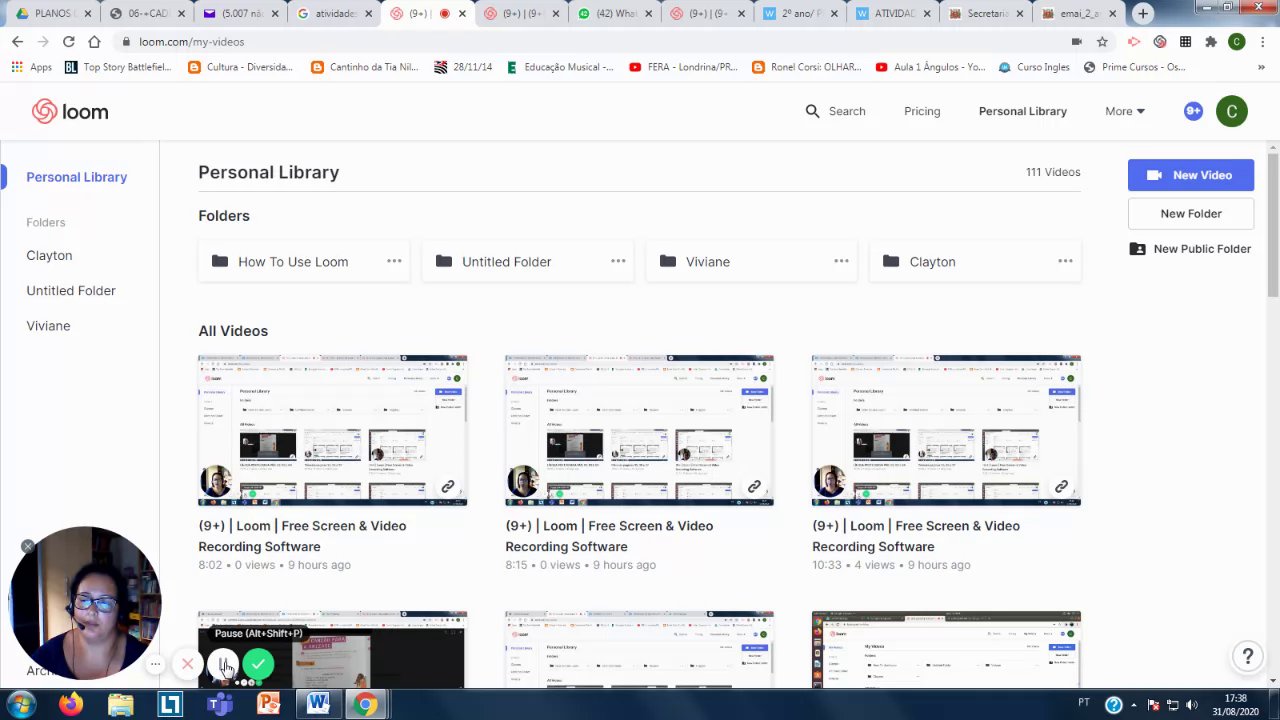
Task: Open the How To Use Loom folder card
Action: pyautogui.click(x=304, y=262)
